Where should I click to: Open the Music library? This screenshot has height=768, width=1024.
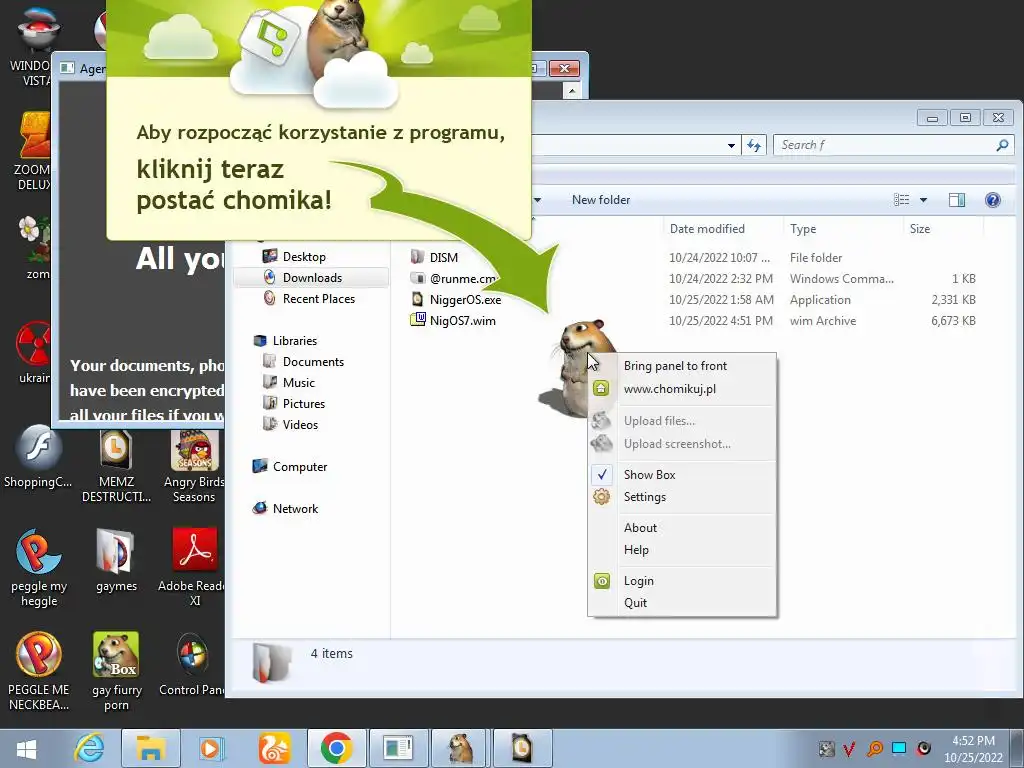[x=298, y=383]
